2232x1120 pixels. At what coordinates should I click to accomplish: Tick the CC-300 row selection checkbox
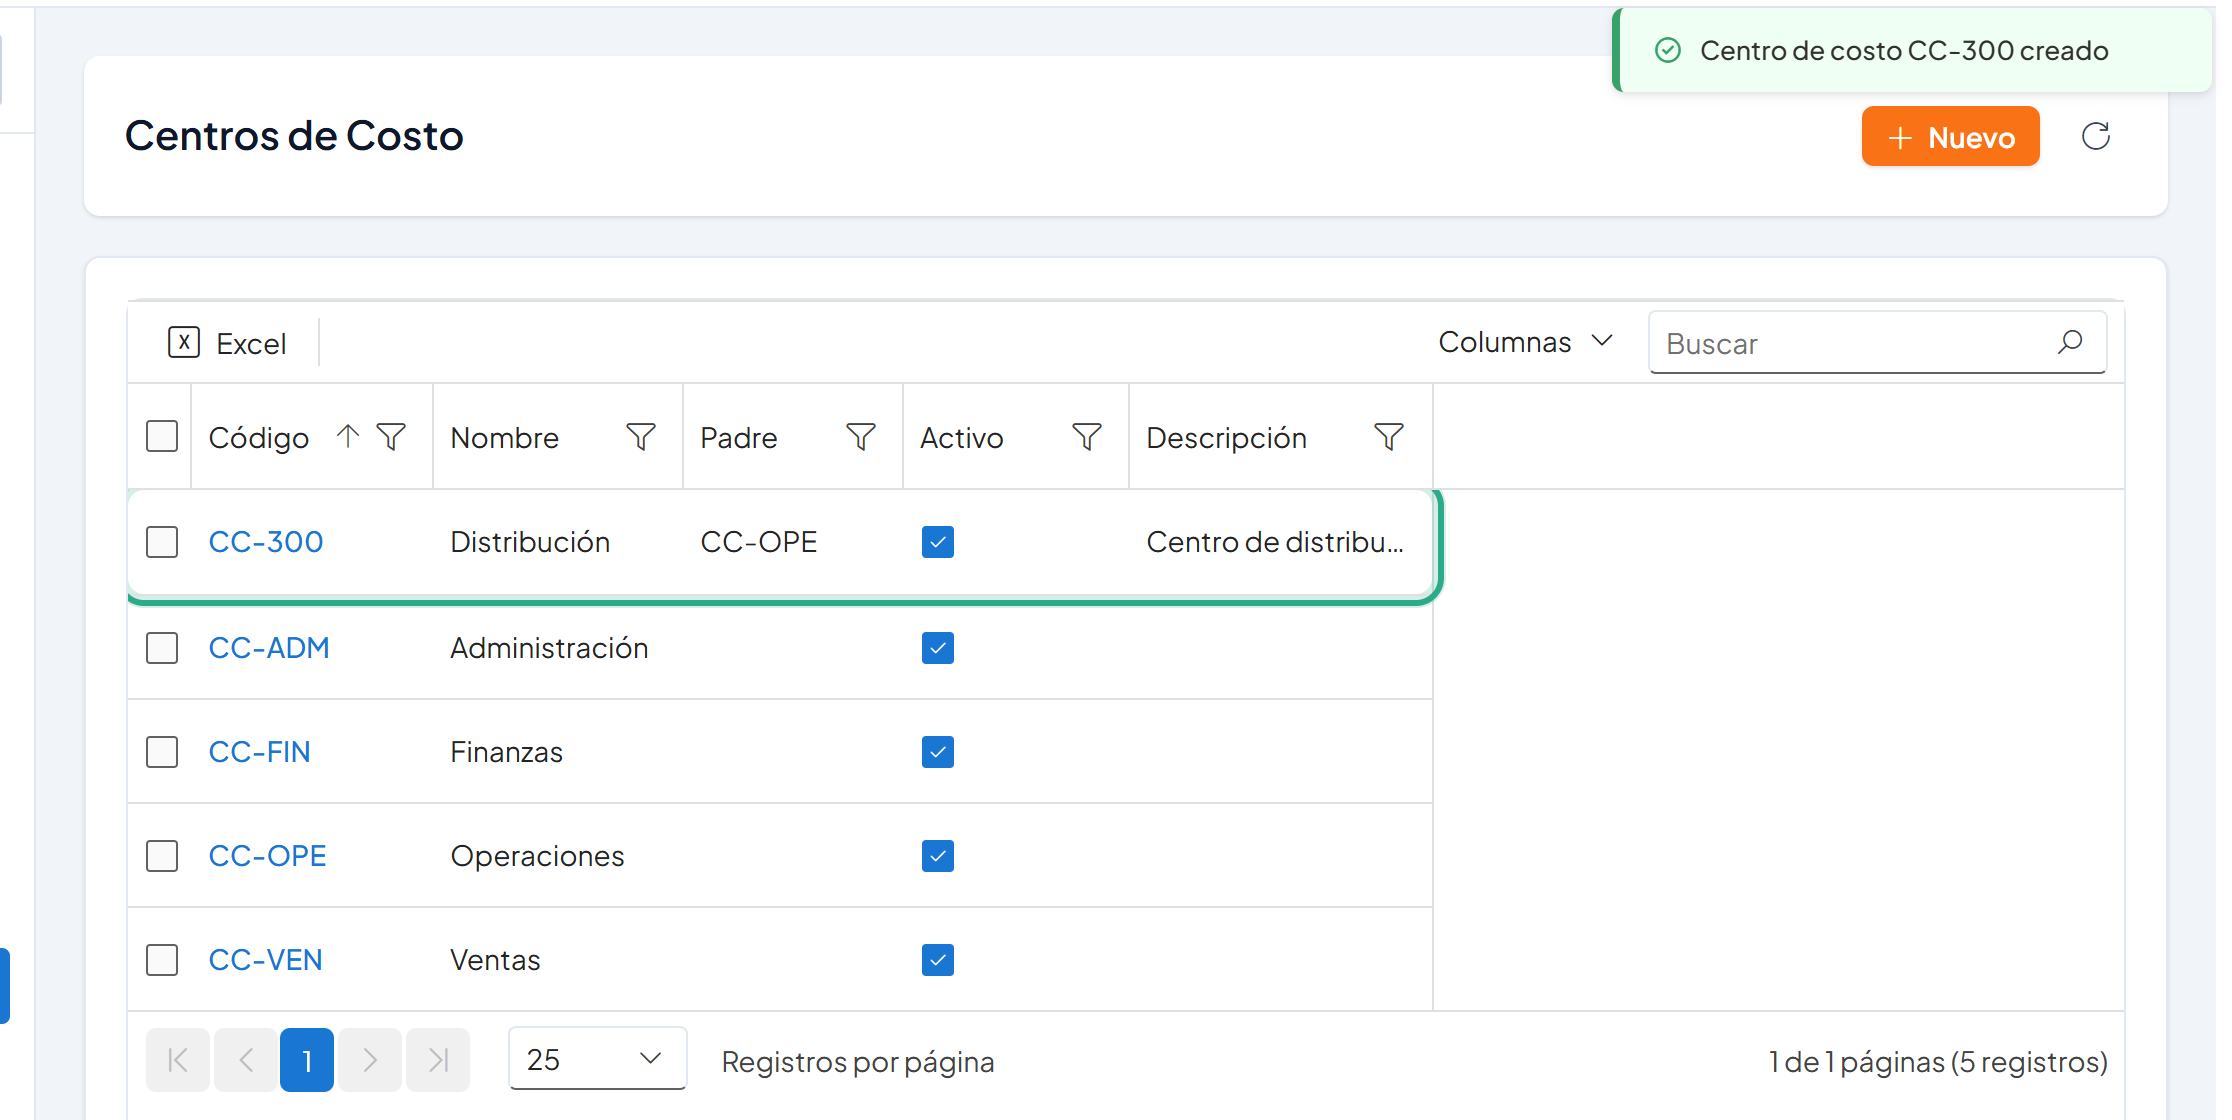tap(162, 542)
